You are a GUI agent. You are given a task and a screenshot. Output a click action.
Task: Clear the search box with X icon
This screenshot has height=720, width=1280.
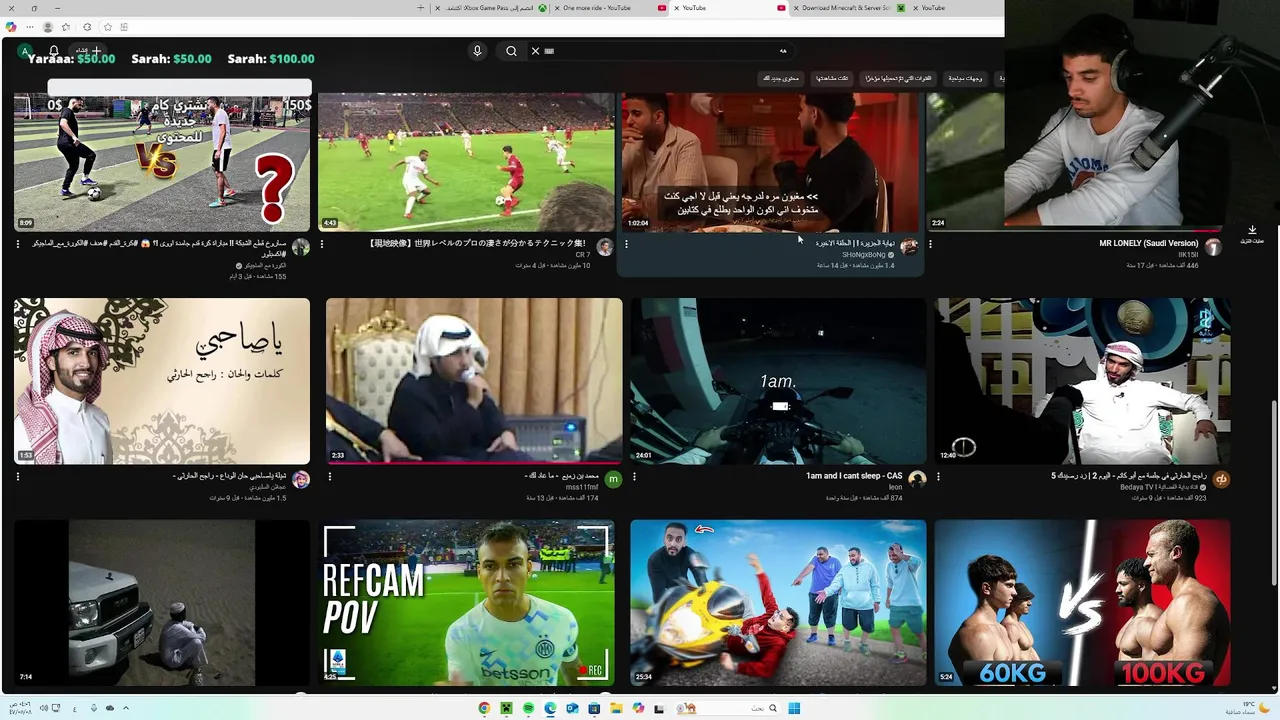coord(535,51)
